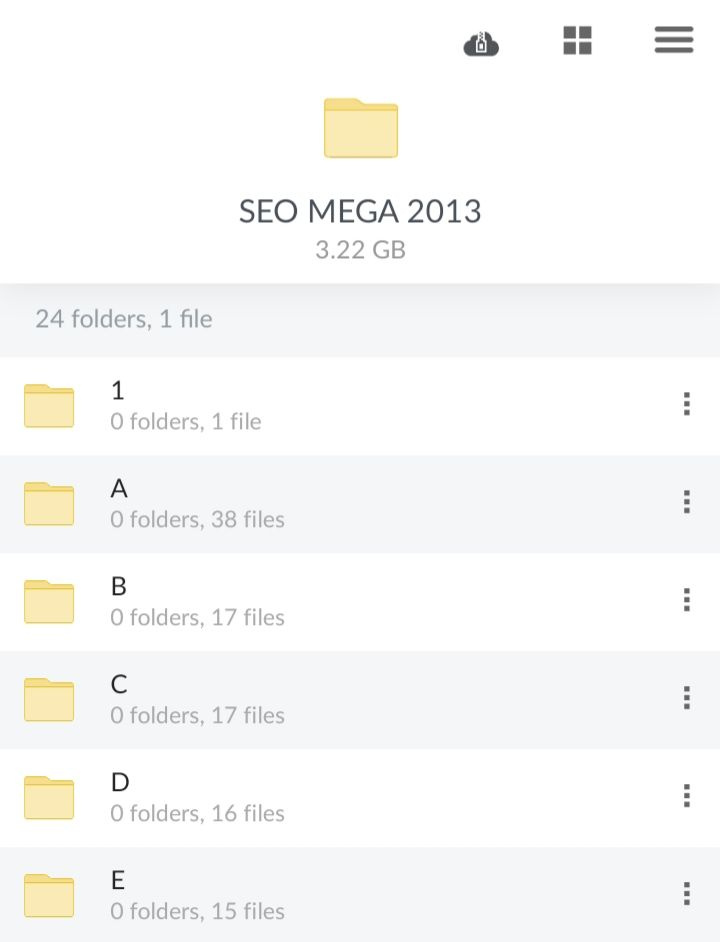Viewport: 720px width, 942px height.
Task: Click folder icon of folder D
Action: [49, 797]
